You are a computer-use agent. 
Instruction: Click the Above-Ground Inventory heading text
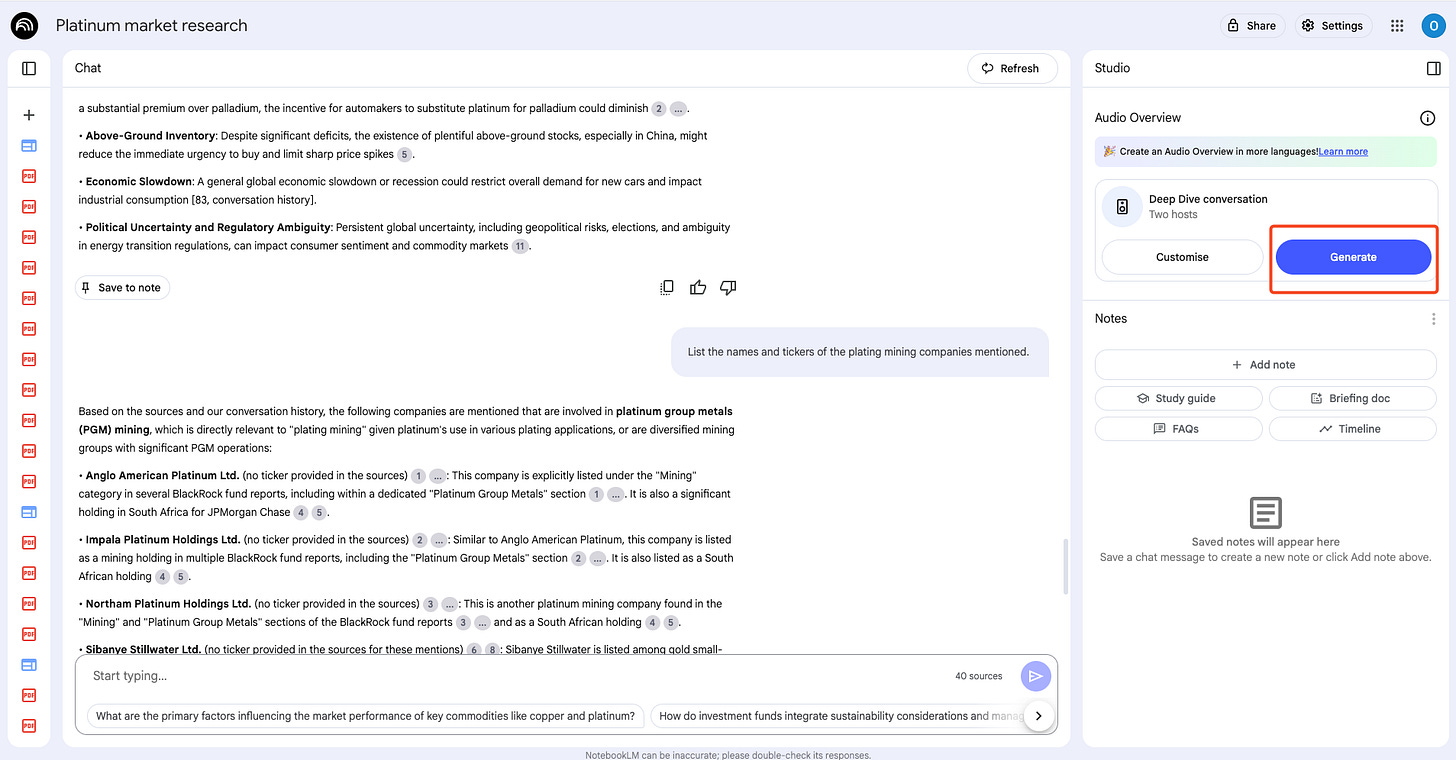click(x=150, y=136)
